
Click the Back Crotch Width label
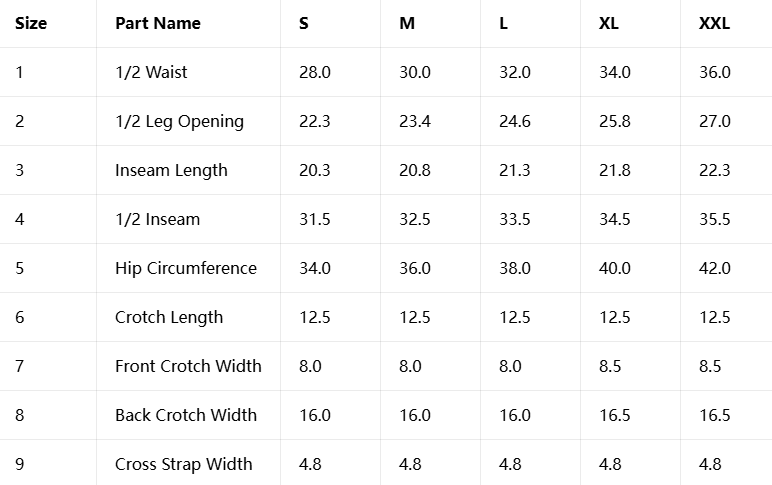[186, 415]
